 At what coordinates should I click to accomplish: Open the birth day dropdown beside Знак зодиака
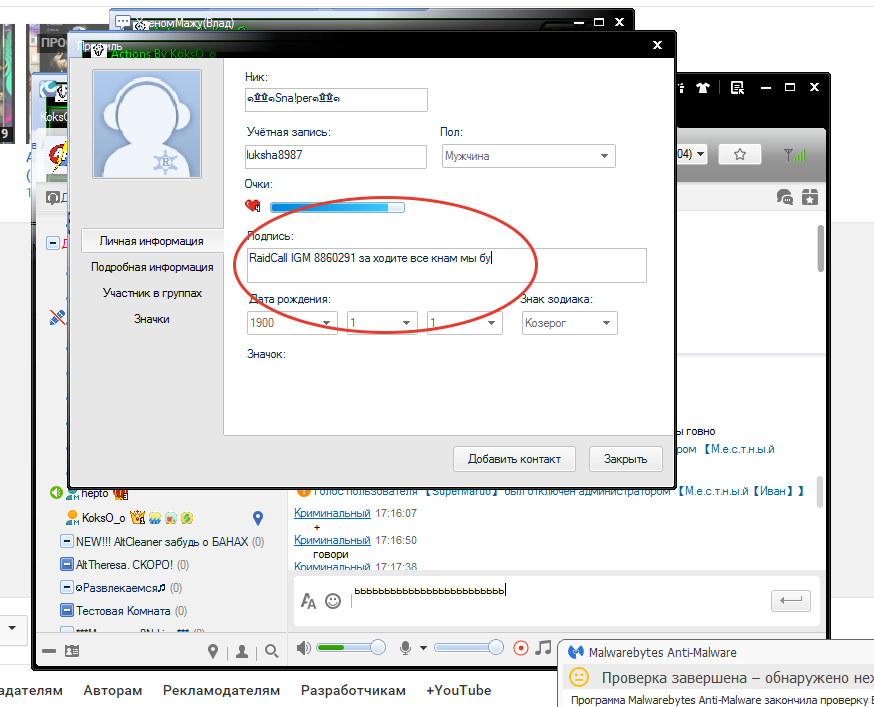[464, 323]
